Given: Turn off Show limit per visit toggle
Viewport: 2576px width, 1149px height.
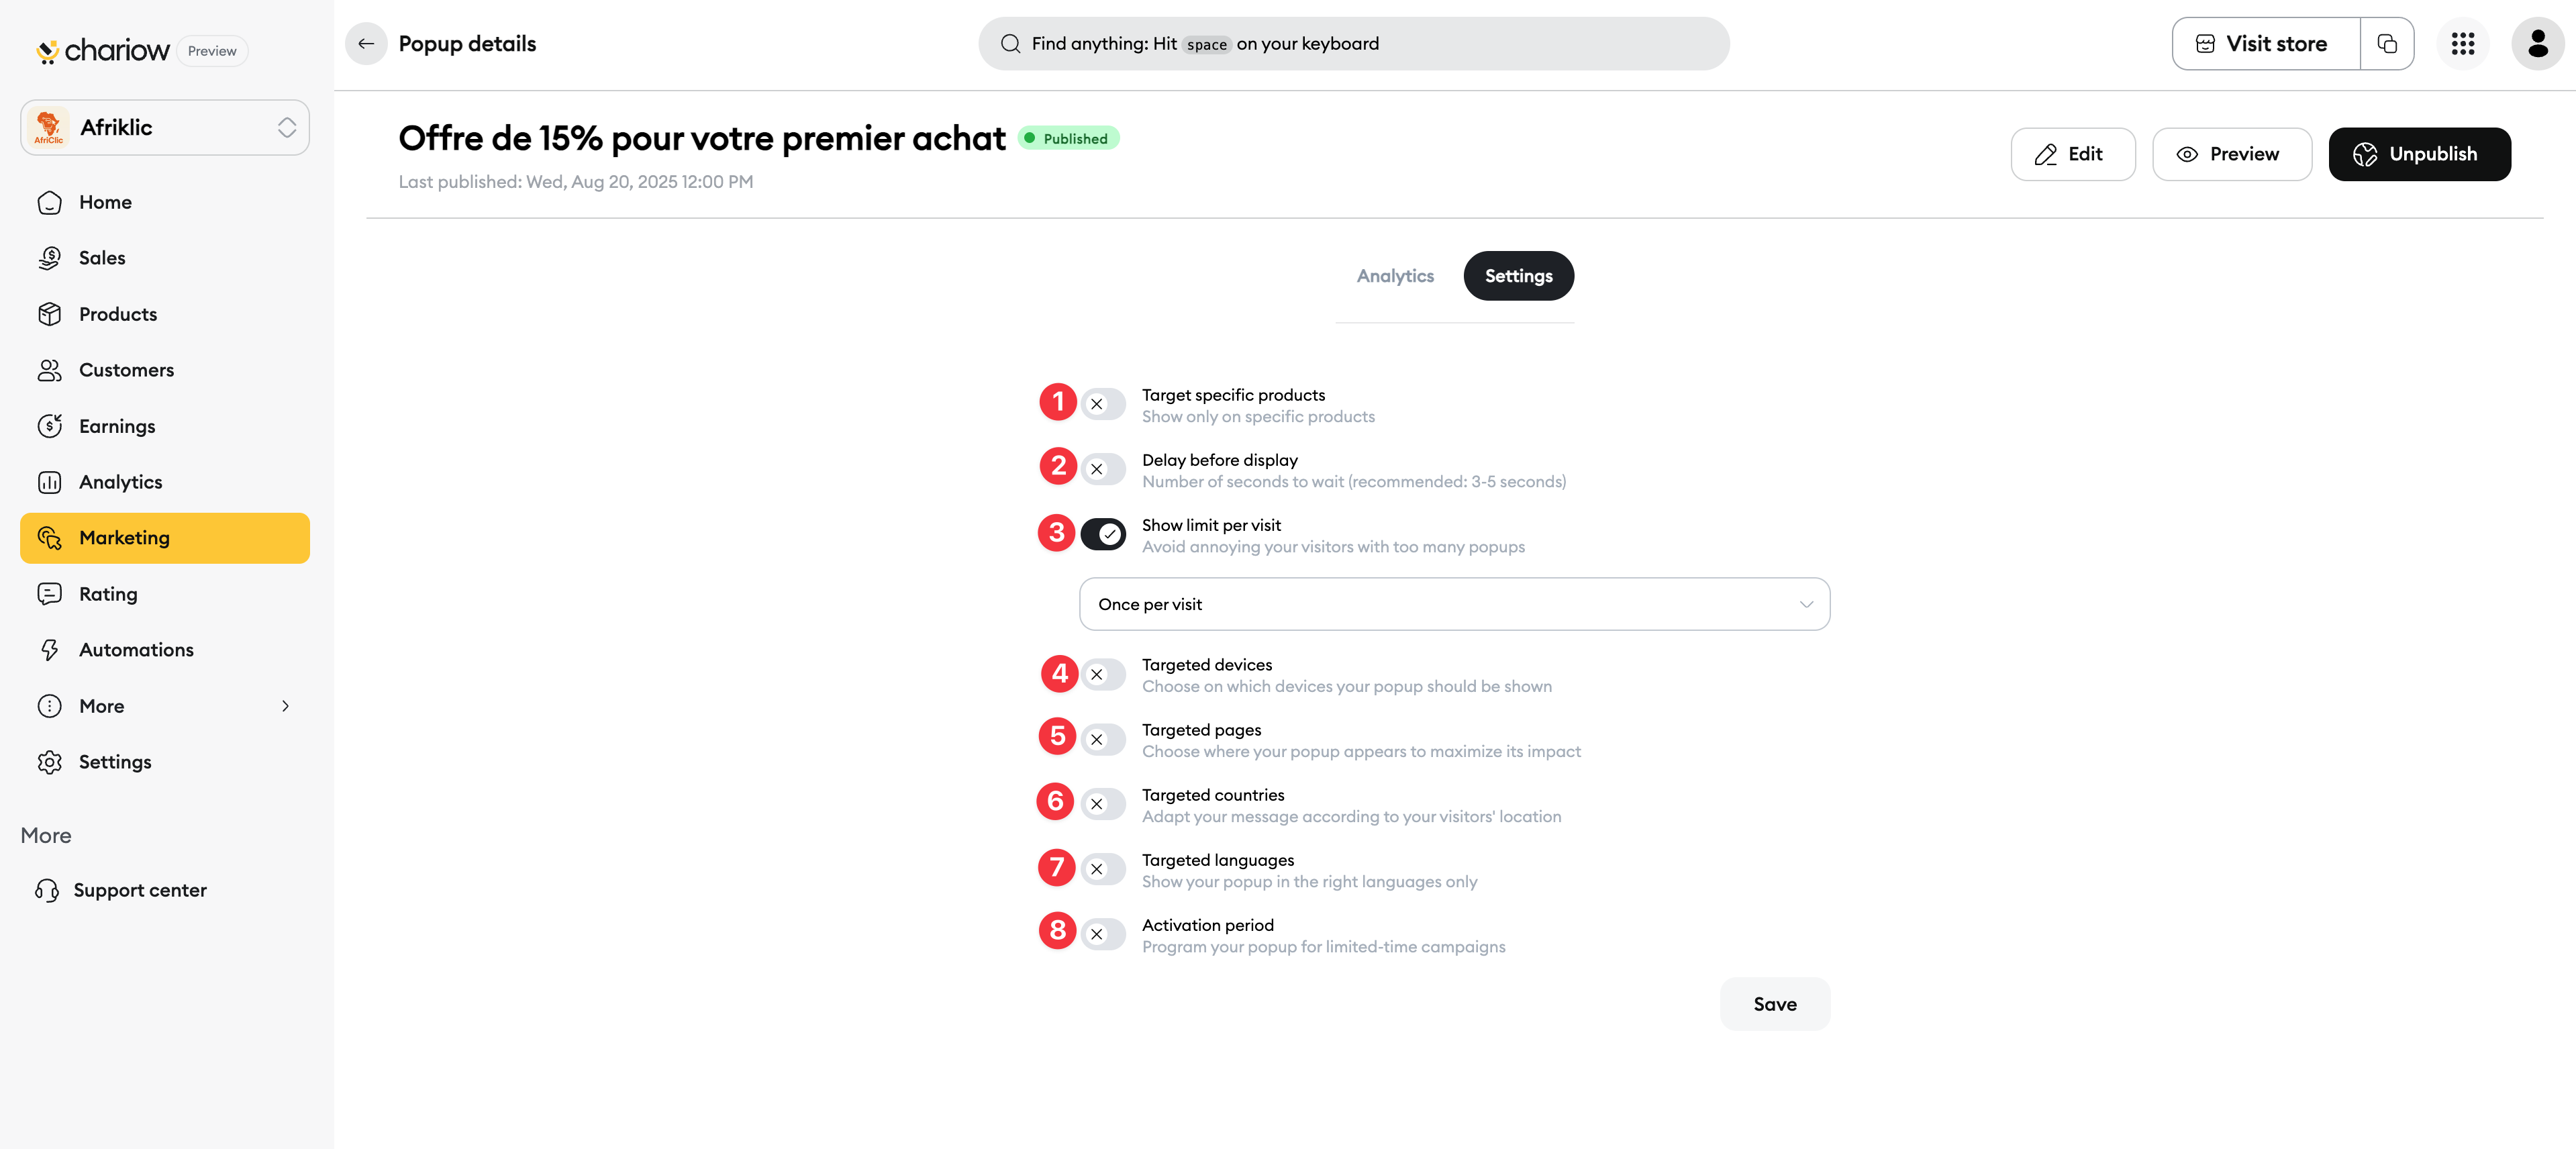Looking at the screenshot, I should [x=1103, y=534].
